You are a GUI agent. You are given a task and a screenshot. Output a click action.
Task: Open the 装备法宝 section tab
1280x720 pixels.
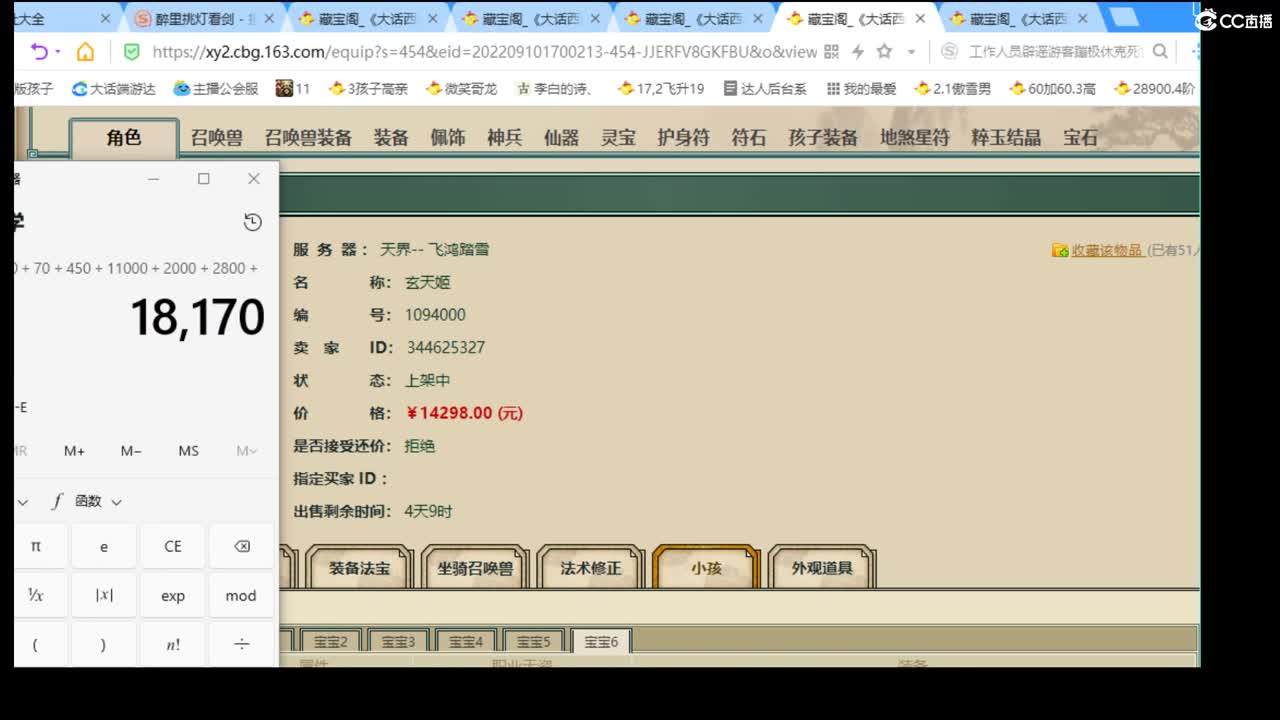[359, 568]
